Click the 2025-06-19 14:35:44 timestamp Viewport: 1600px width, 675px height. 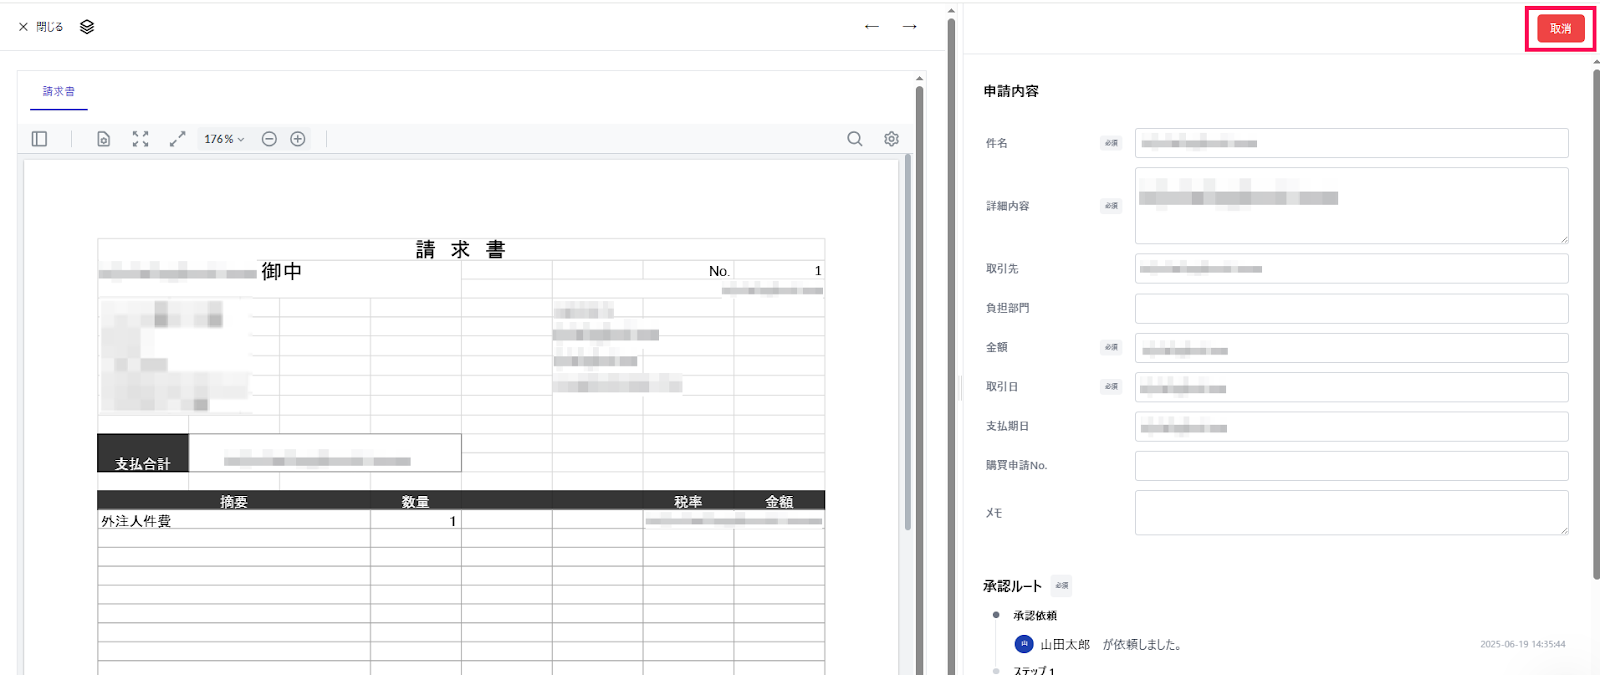pyautogui.click(x=1523, y=644)
